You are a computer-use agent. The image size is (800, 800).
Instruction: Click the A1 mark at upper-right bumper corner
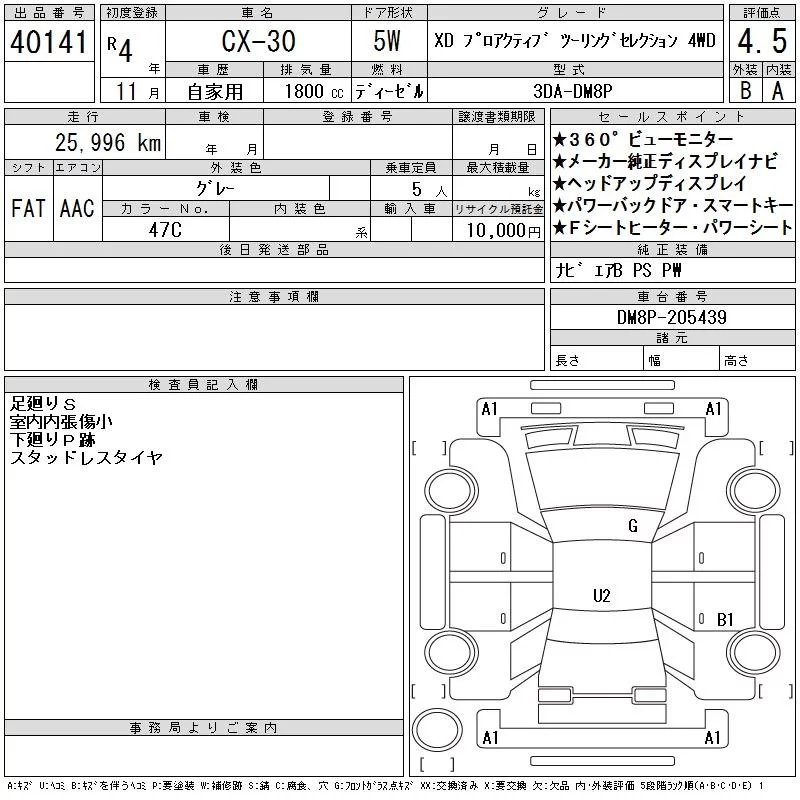[x=714, y=409]
